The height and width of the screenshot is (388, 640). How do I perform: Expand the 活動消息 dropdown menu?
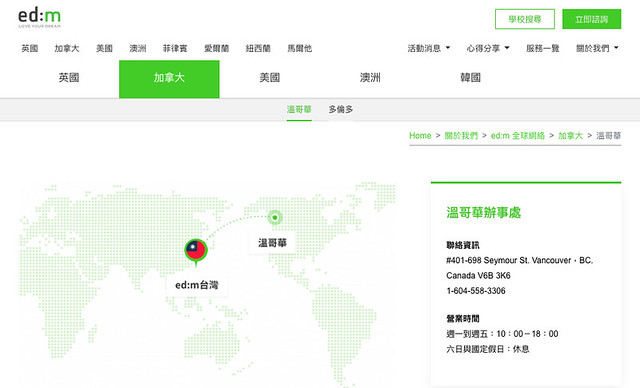429,49
